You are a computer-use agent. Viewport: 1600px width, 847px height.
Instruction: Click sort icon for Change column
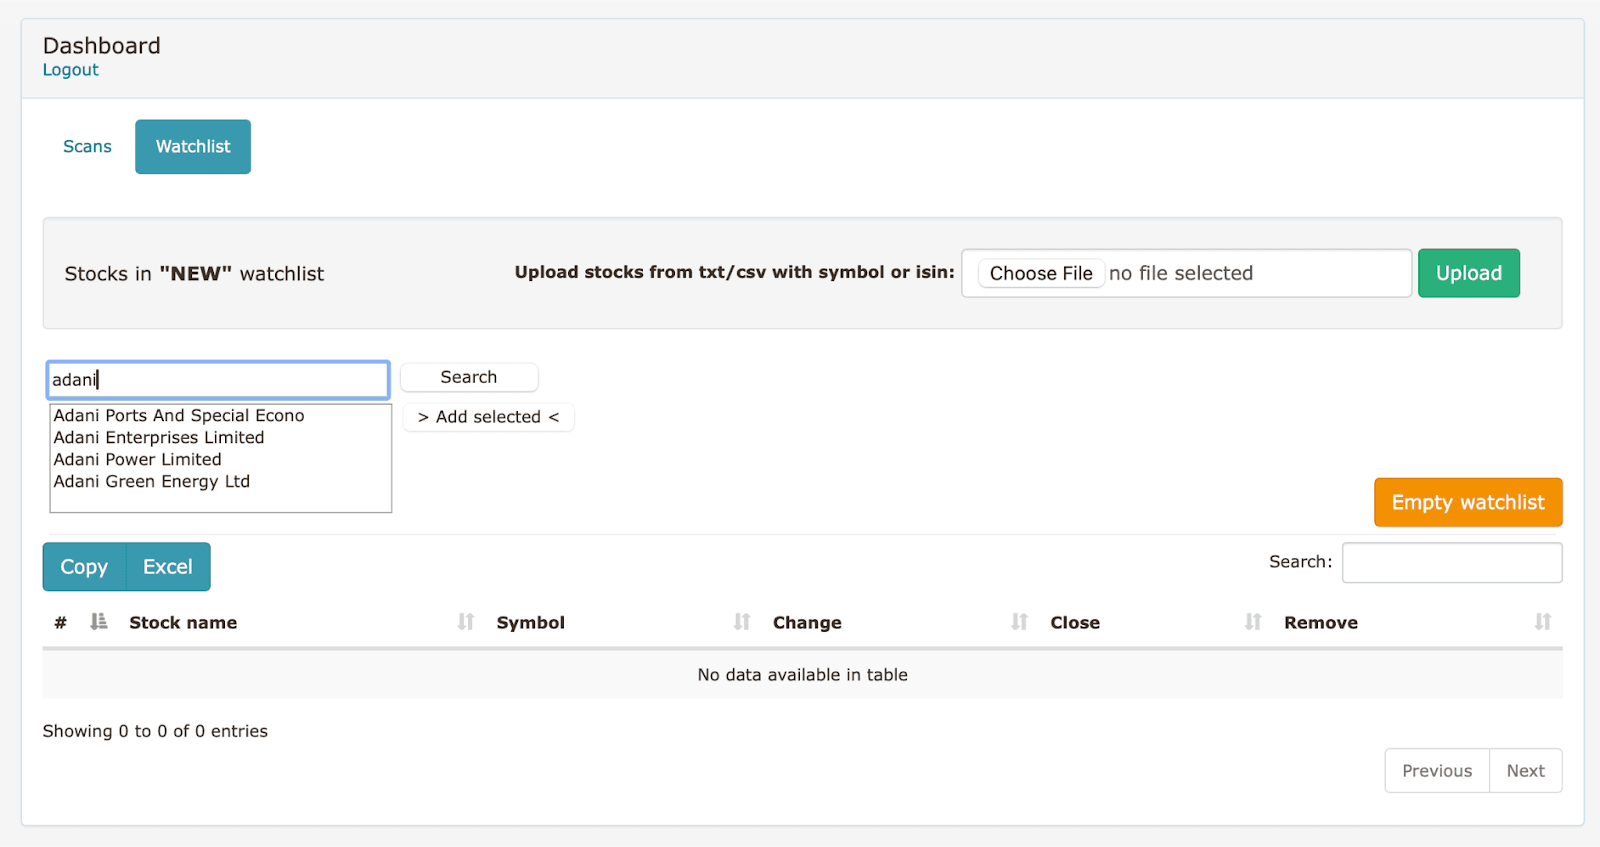1019,622
